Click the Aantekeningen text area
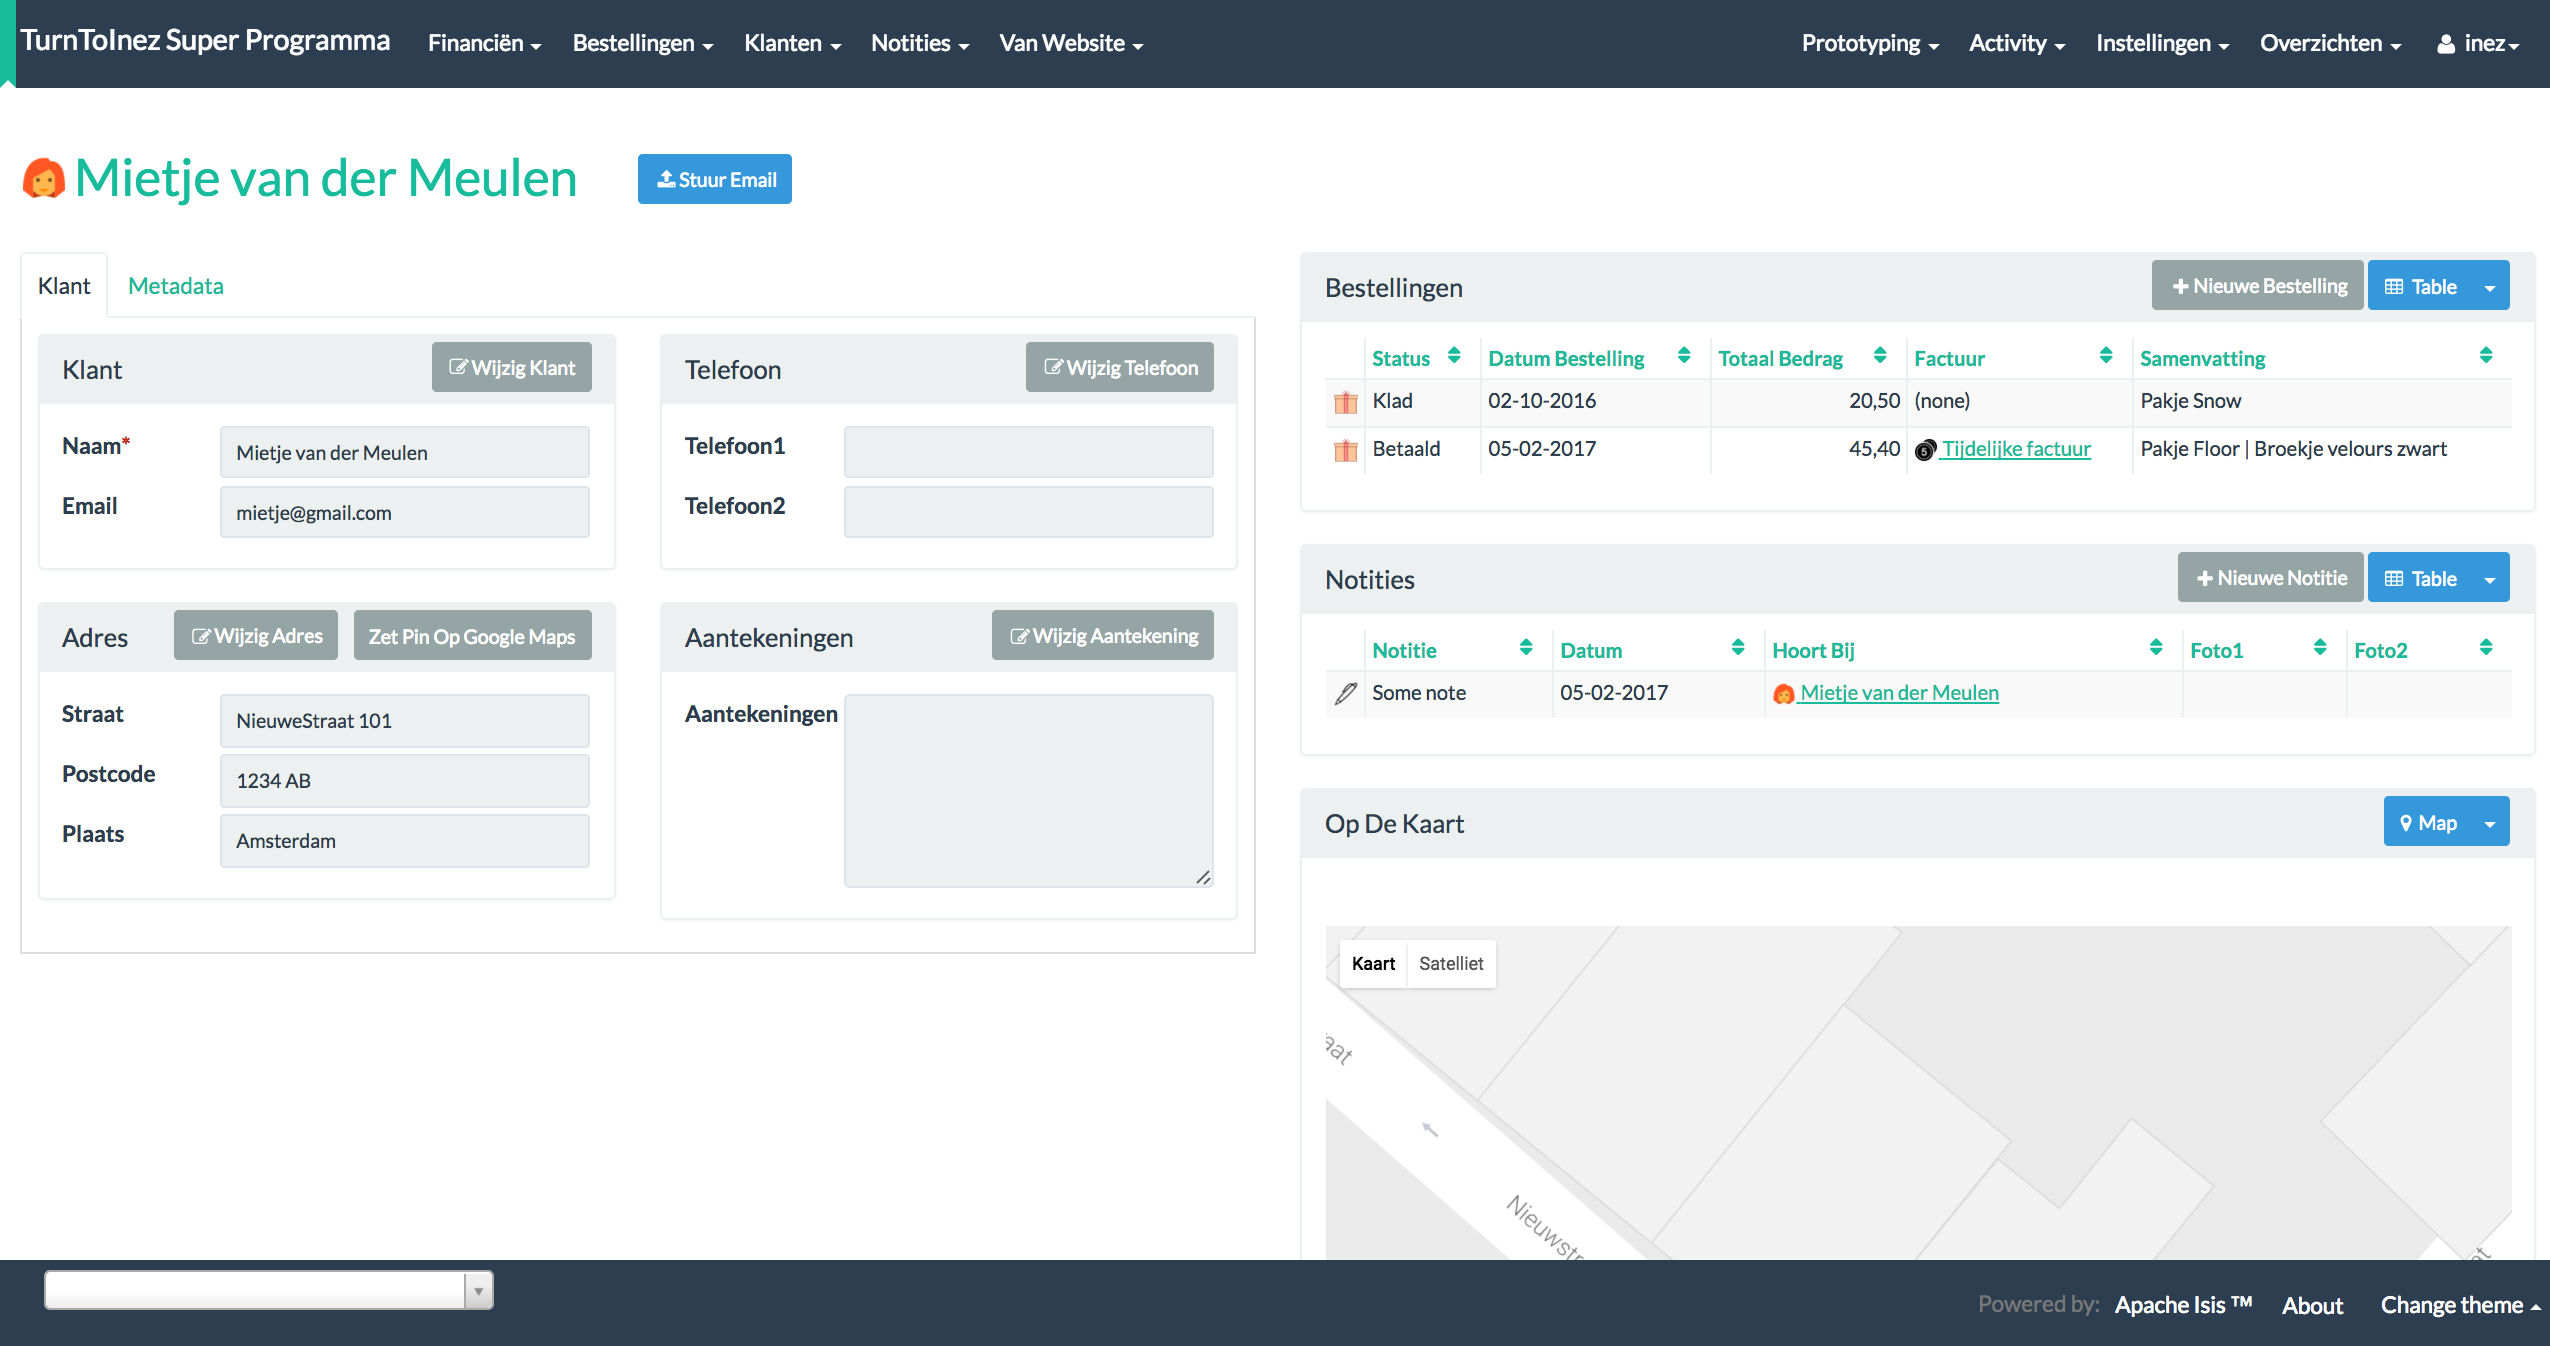This screenshot has height=1346, width=2550. point(1029,790)
